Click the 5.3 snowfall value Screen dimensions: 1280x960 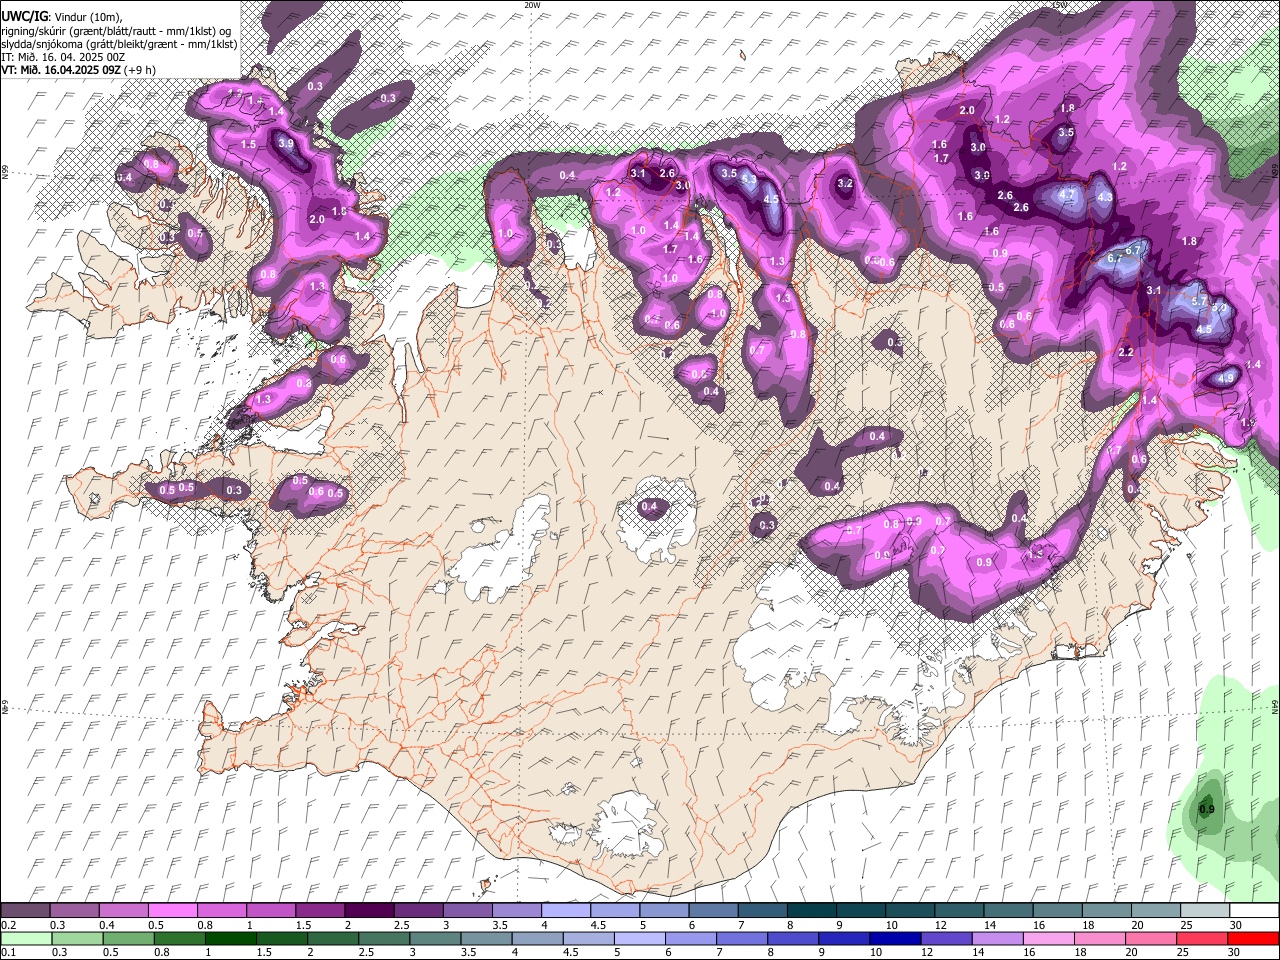pos(747,179)
